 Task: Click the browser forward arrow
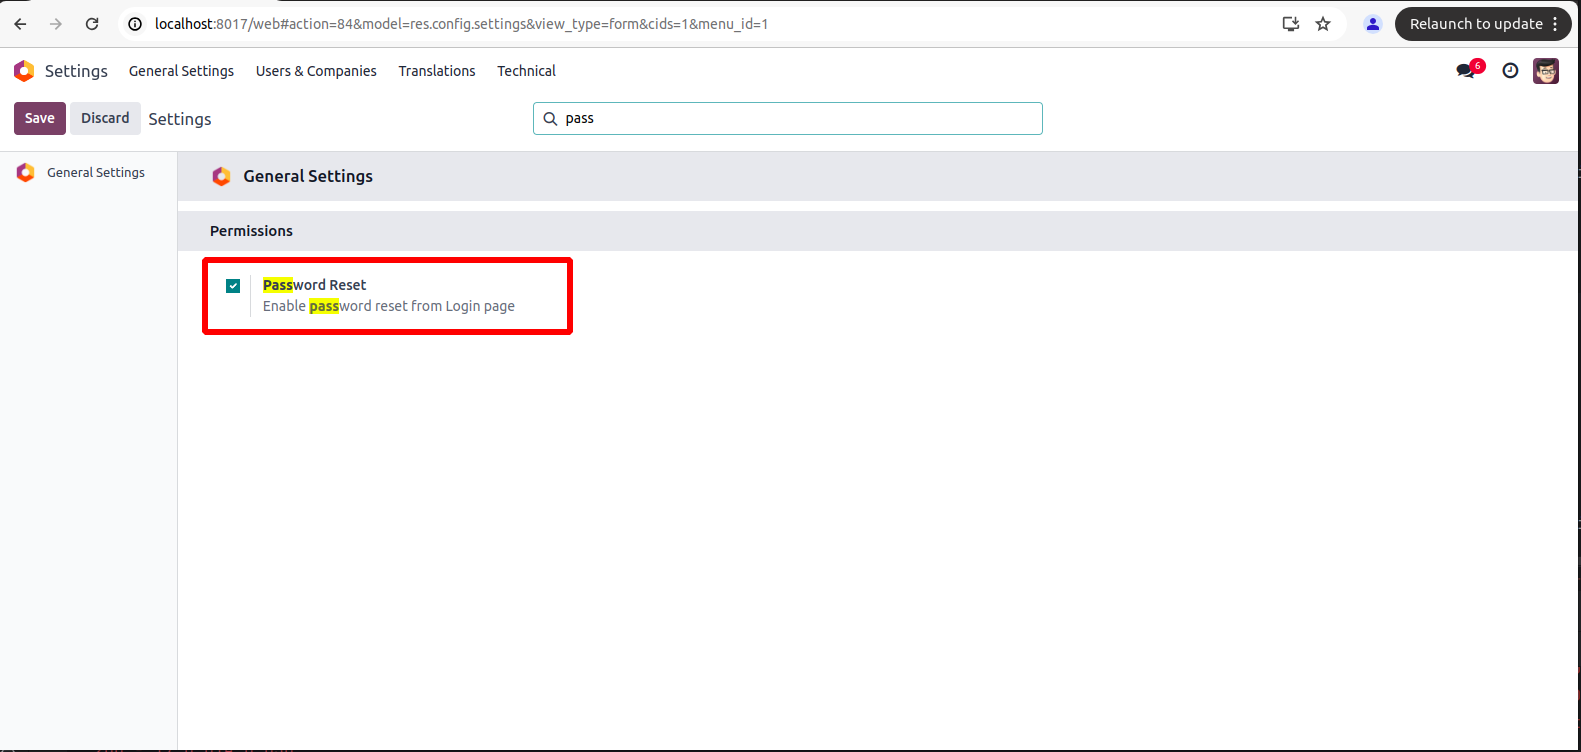[x=56, y=24]
